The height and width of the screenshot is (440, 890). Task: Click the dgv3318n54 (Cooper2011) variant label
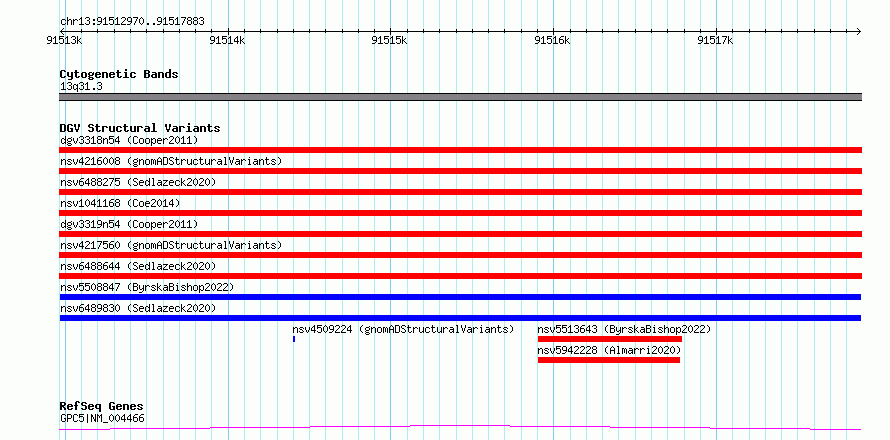pyautogui.click(x=129, y=140)
